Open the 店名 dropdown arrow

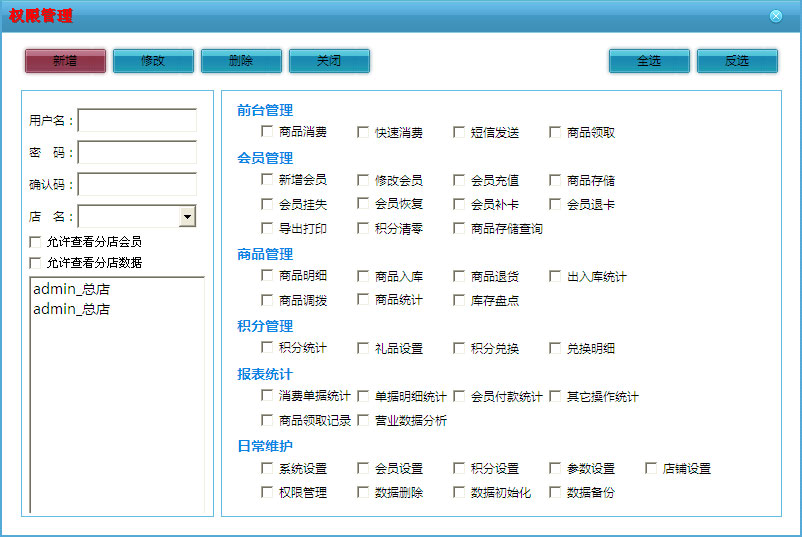pyautogui.click(x=187, y=216)
